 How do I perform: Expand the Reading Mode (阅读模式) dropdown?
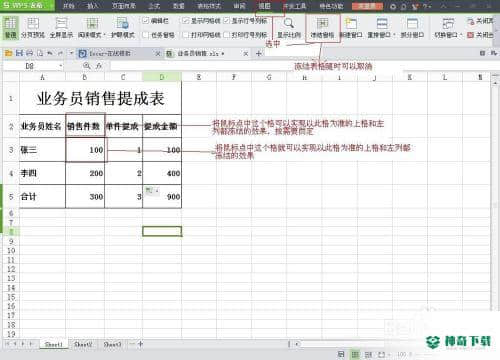click(105, 35)
